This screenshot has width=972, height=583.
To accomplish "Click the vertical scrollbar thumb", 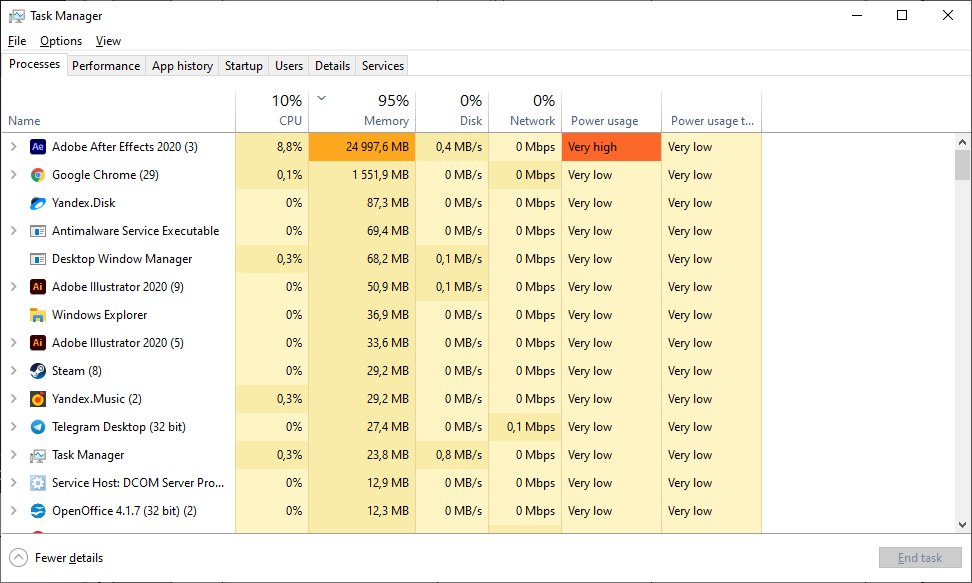I will (962, 165).
